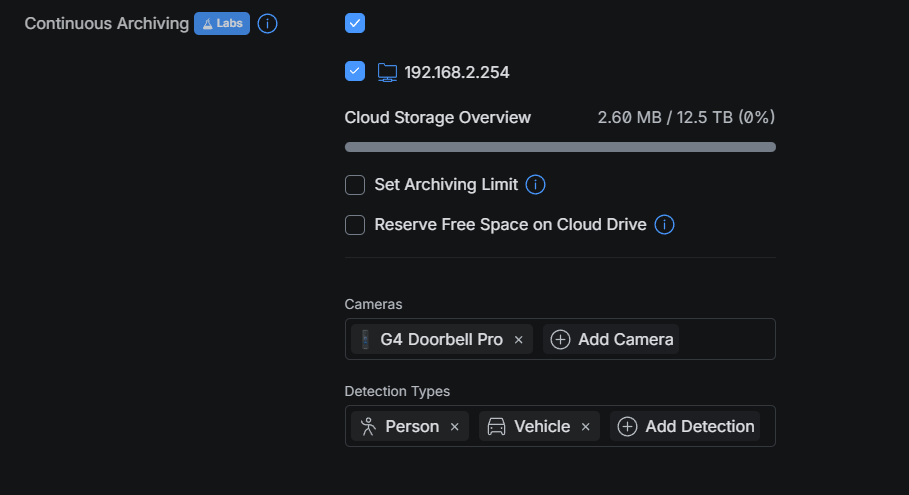Click the Vehicle detection car icon
This screenshot has width=909, height=495.
[x=496, y=427]
